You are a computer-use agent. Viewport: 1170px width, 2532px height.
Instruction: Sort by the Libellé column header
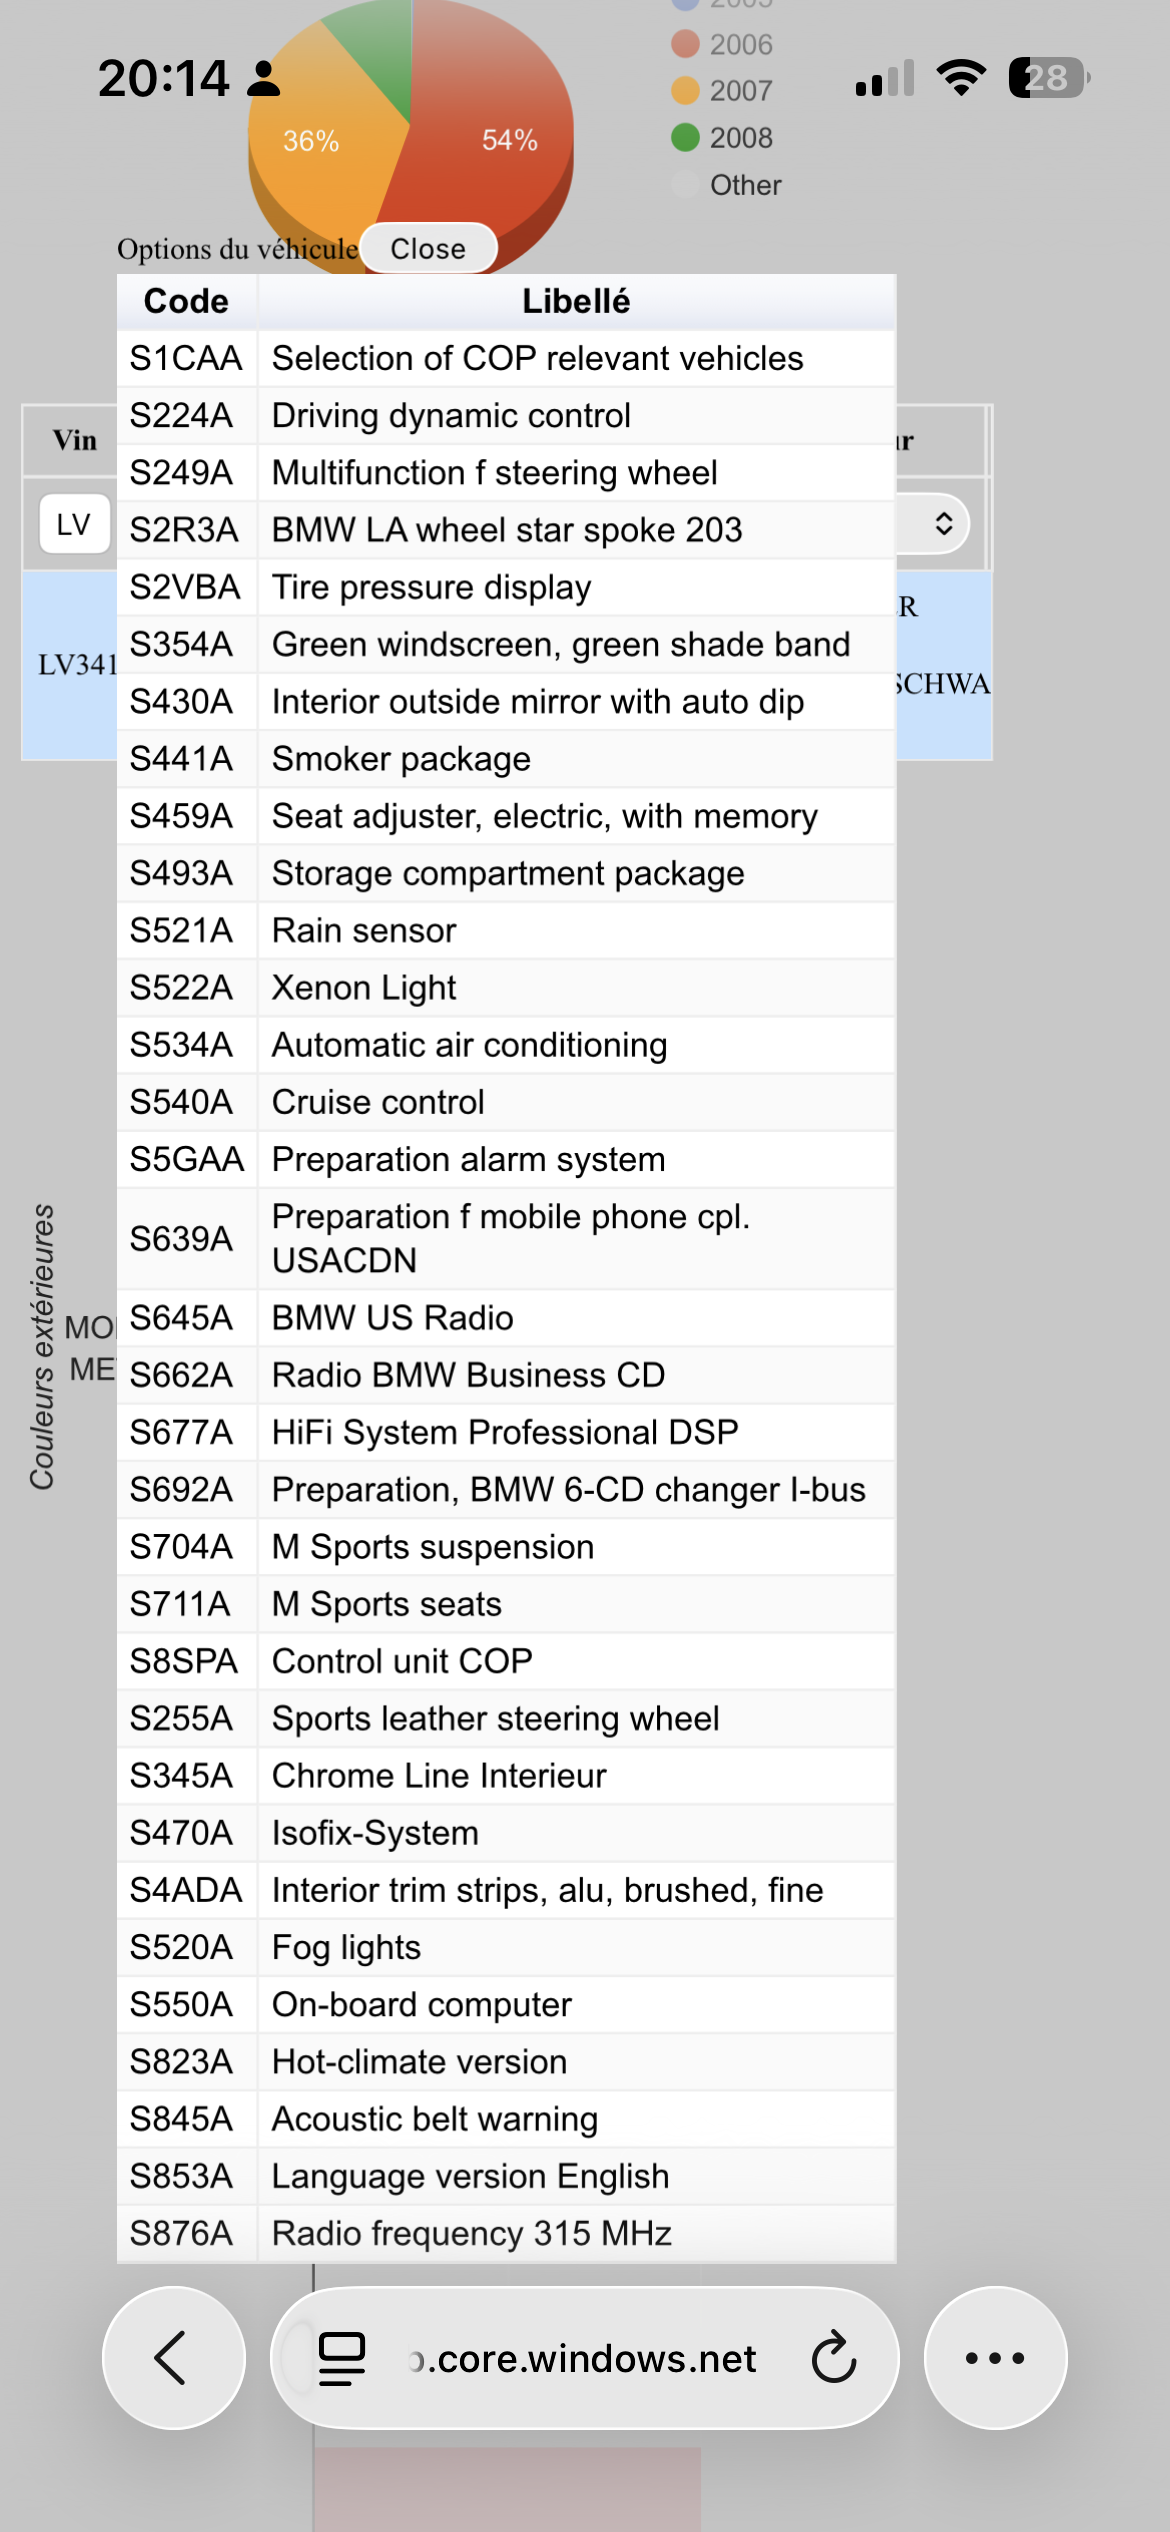click(x=576, y=301)
